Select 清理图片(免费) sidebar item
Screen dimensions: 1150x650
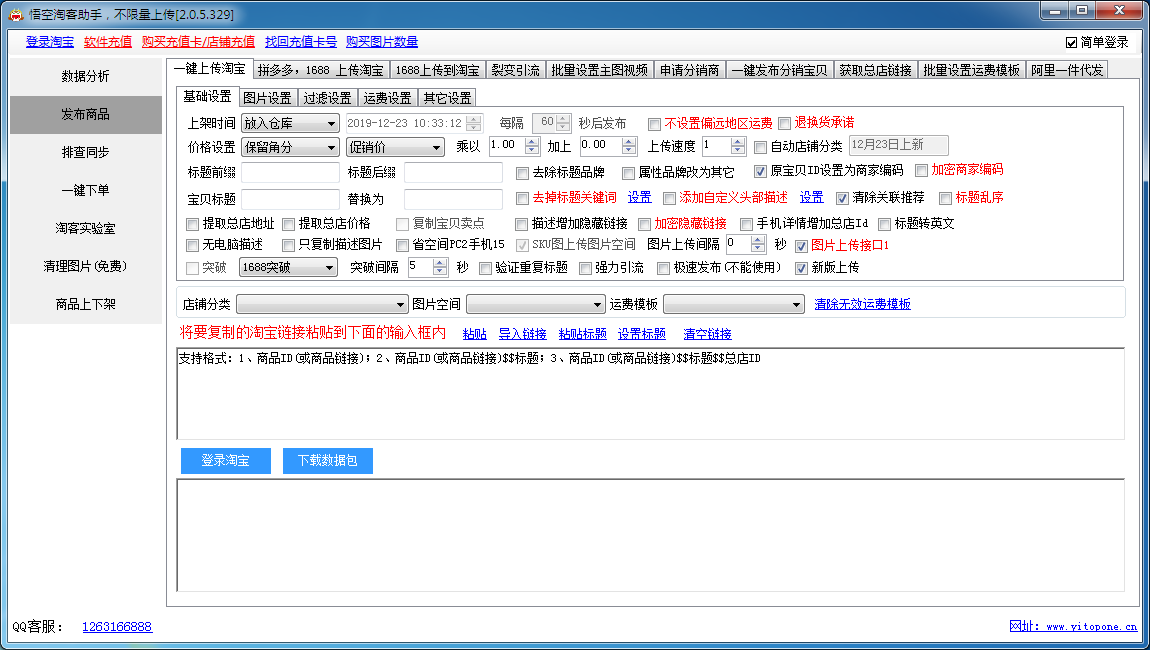click(x=86, y=266)
